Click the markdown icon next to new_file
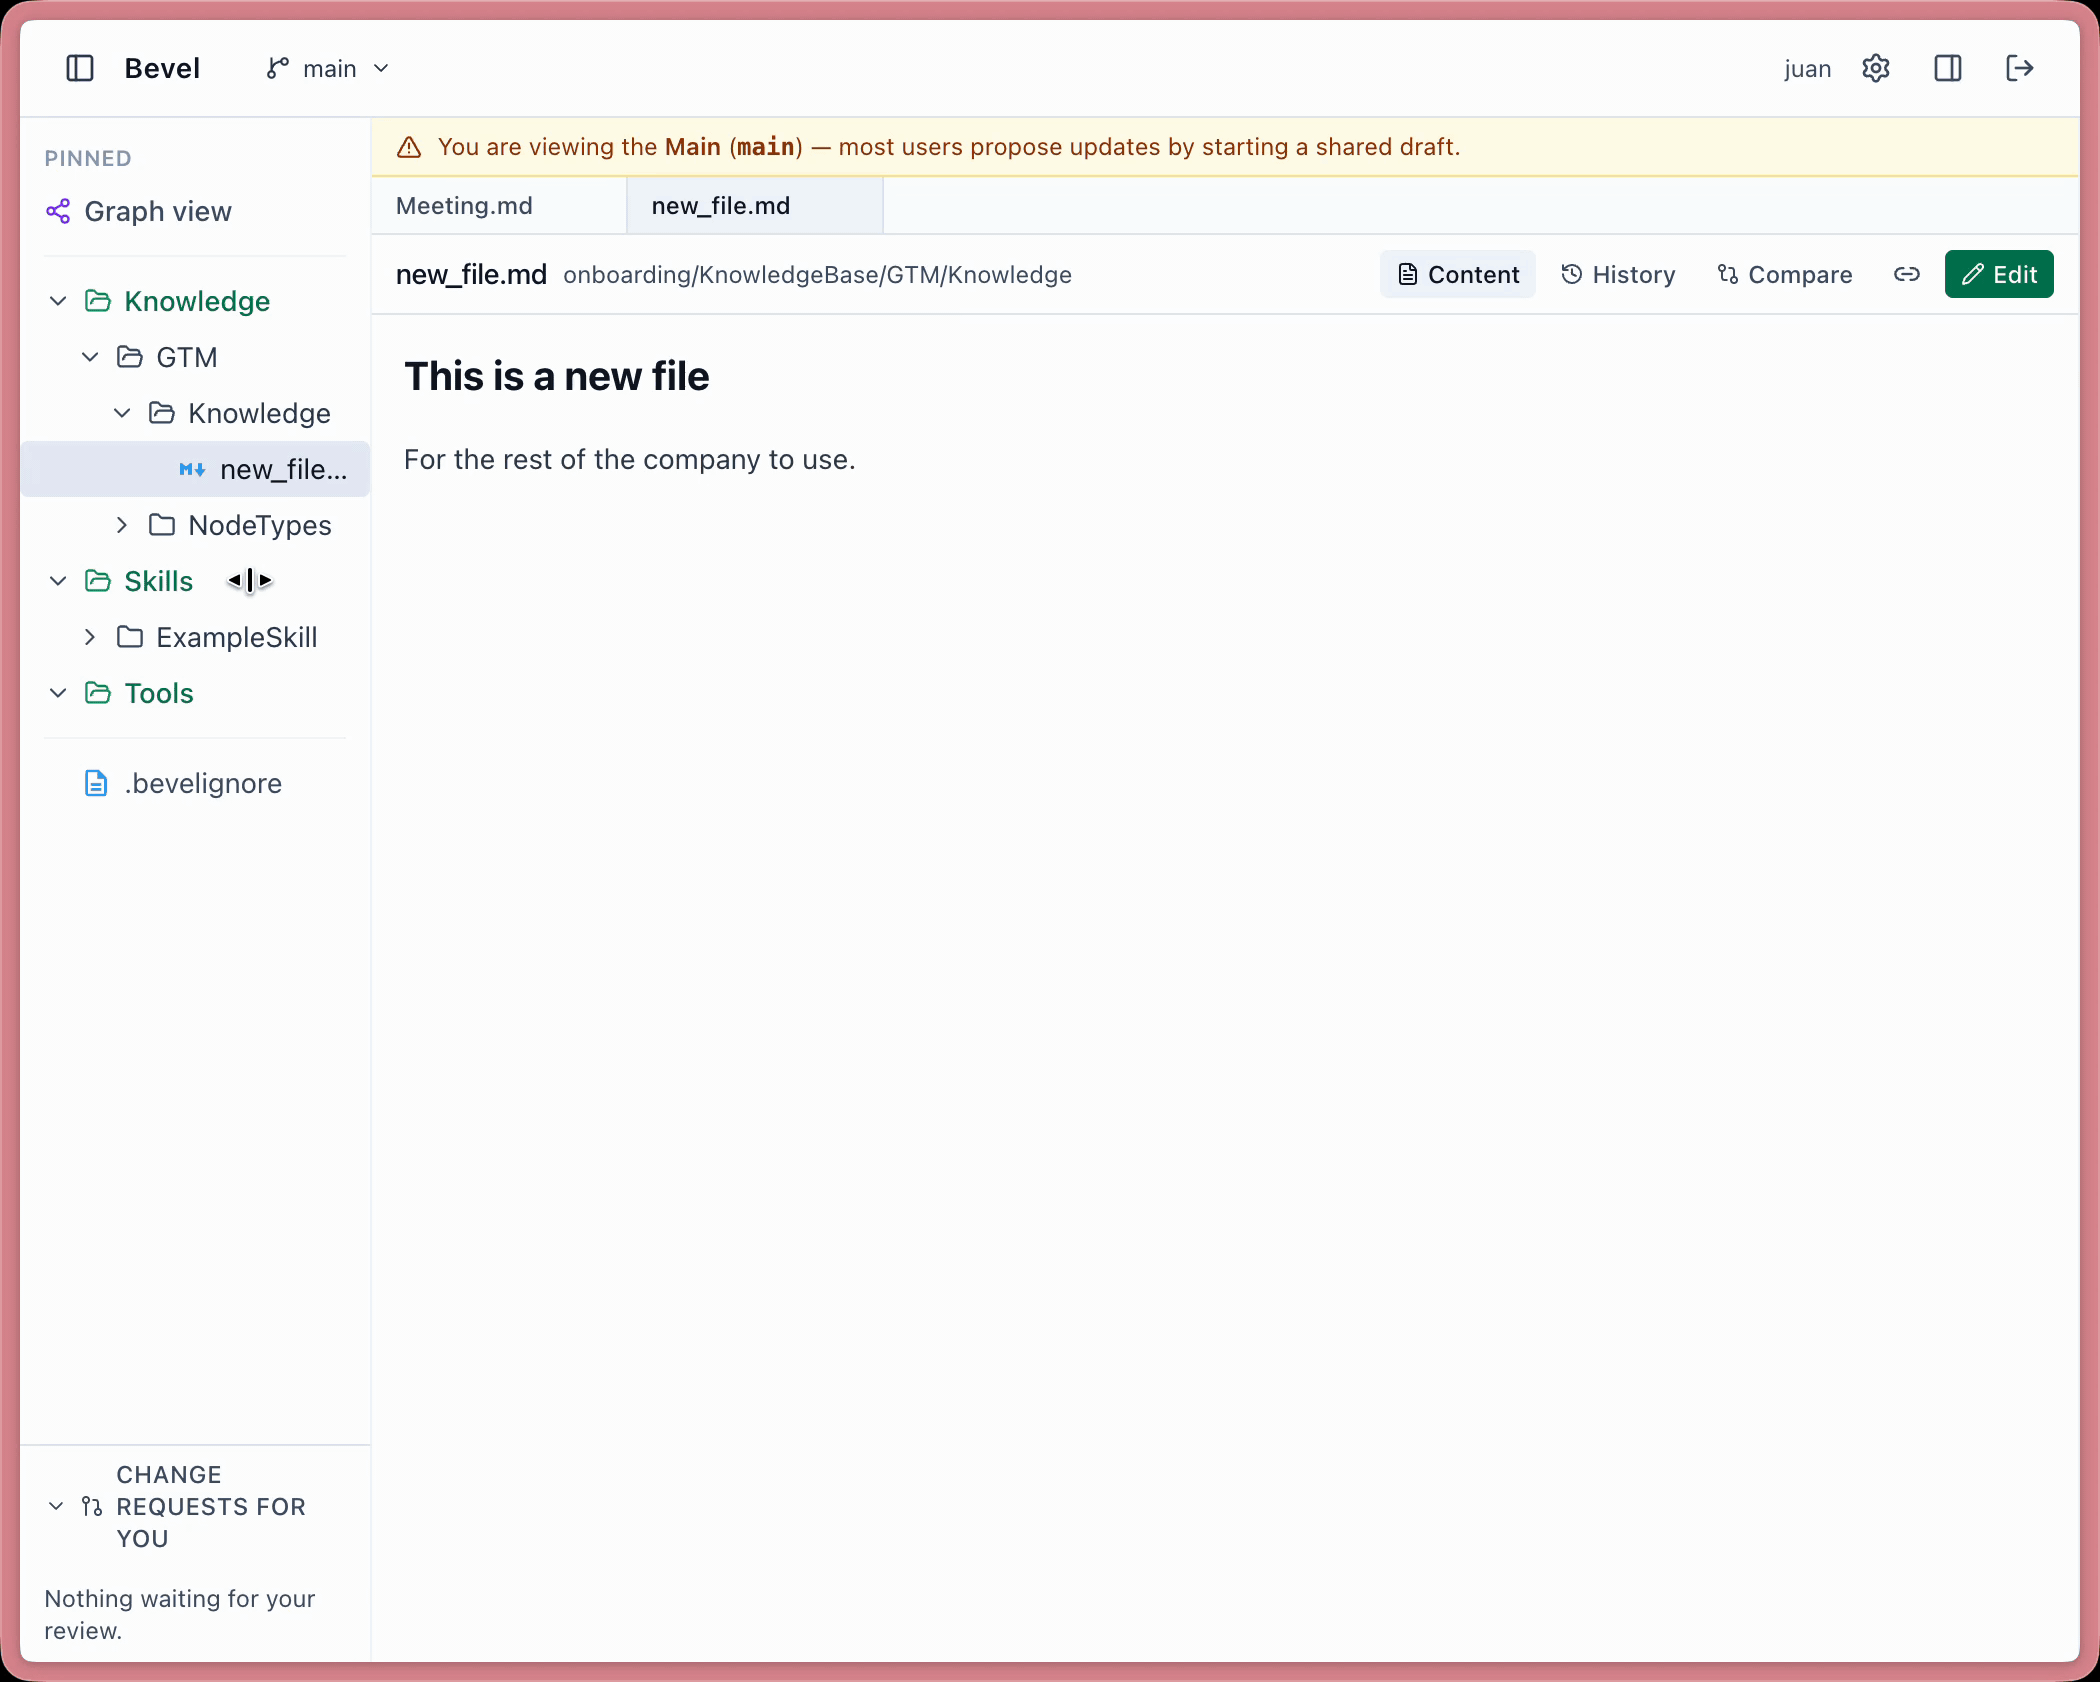The height and width of the screenshot is (1682, 2100). tap(192, 469)
